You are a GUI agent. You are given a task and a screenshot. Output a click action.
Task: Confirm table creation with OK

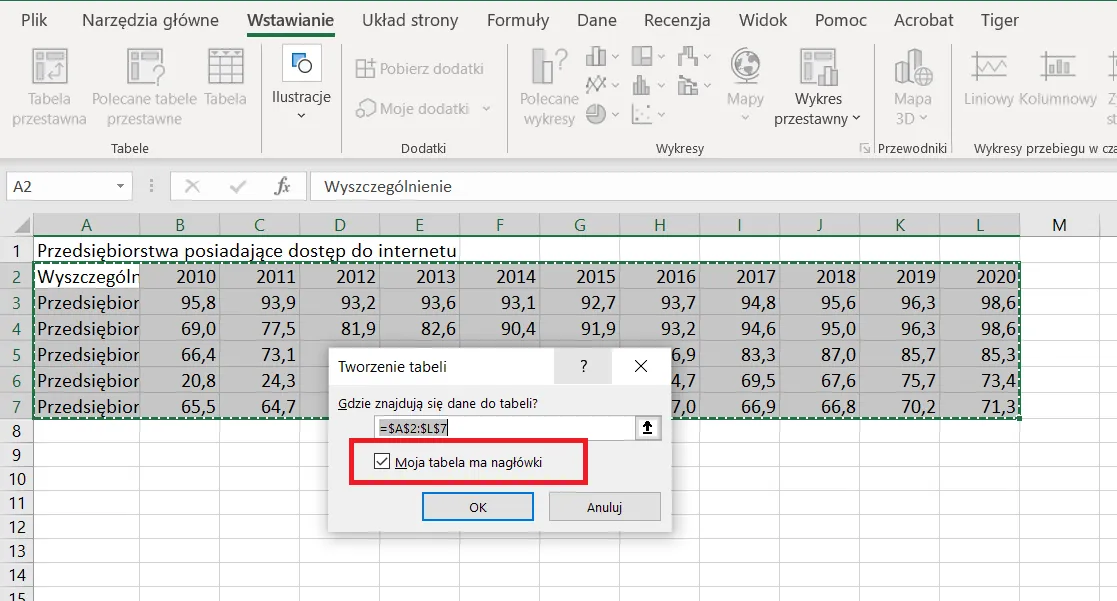tap(478, 507)
